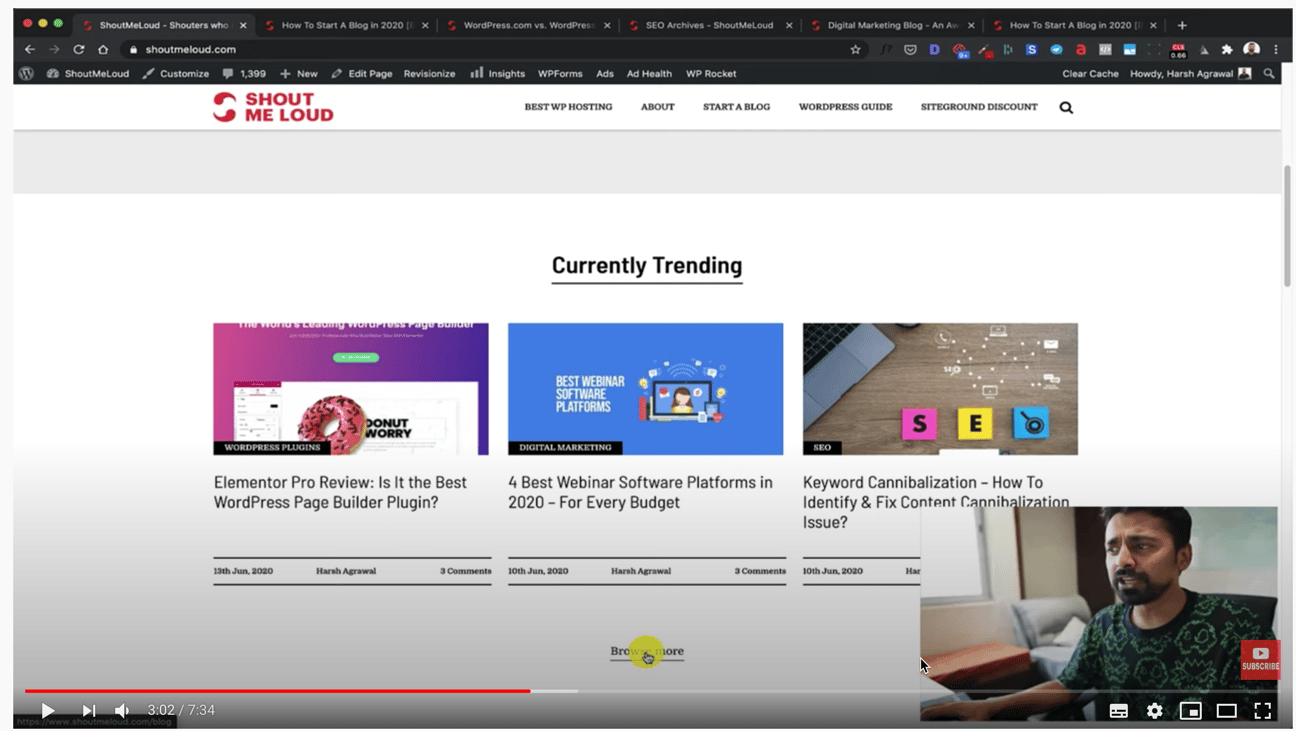Open Best Webinar Software thumbnail
The height and width of the screenshot is (731, 1296).
click(645, 388)
